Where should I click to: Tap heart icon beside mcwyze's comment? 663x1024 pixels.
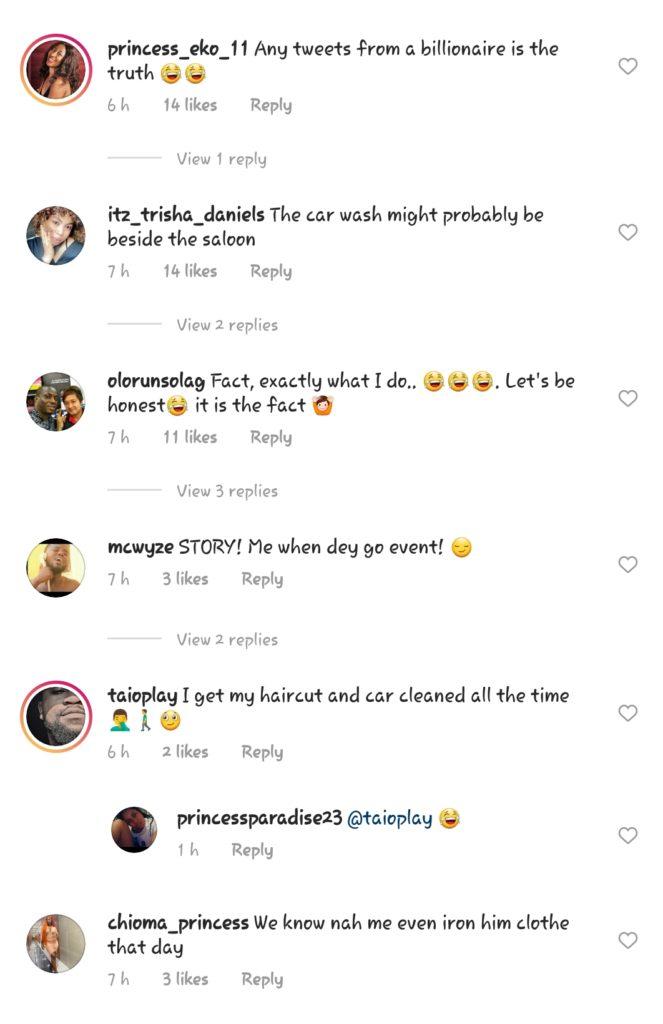[x=627, y=565]
